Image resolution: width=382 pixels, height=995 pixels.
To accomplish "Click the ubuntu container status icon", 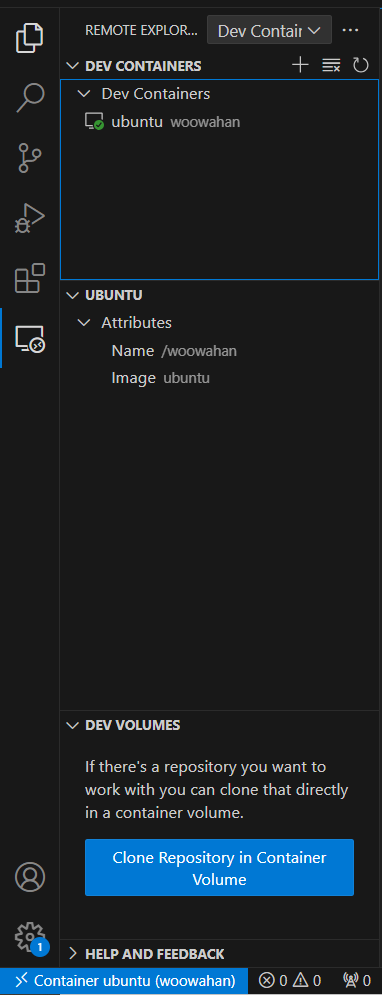I will (94, 122).
